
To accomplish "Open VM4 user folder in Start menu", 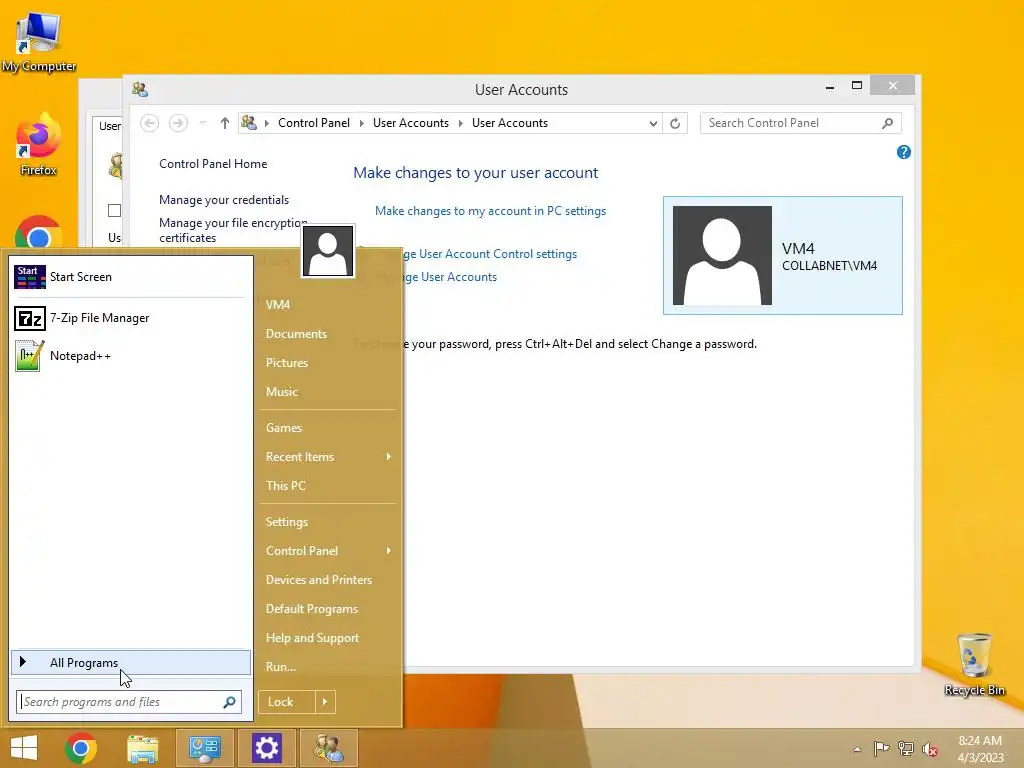I will pyautogui.click(x=278, y=304).
